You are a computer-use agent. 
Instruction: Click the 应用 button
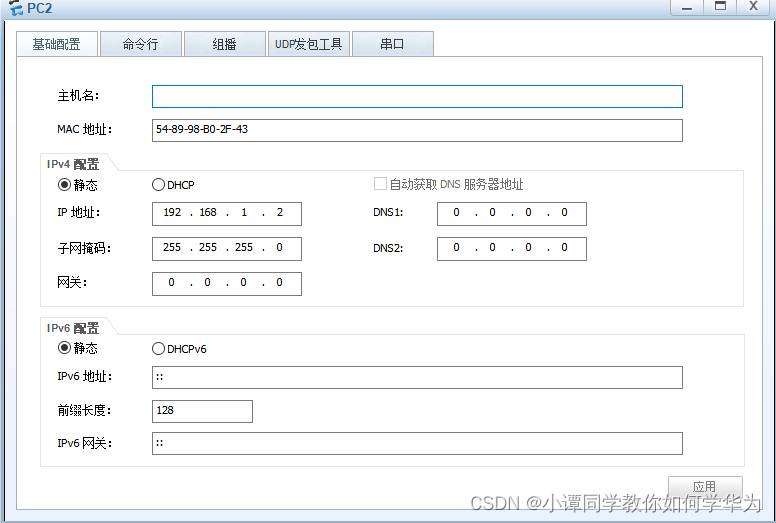[x=705, y=486]
